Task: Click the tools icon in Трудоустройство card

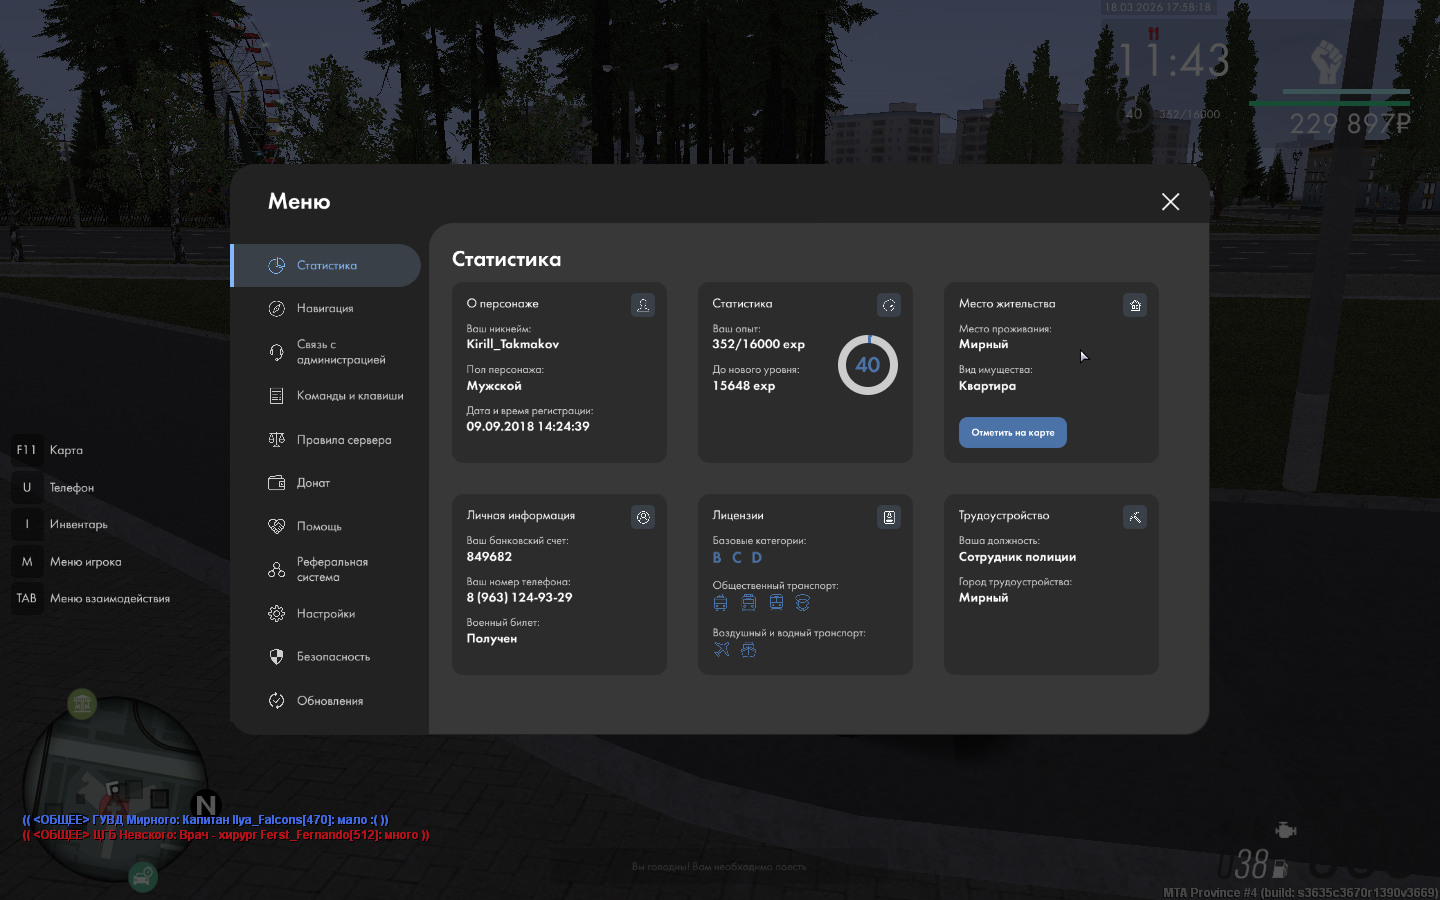Action: coord(1134,517)
